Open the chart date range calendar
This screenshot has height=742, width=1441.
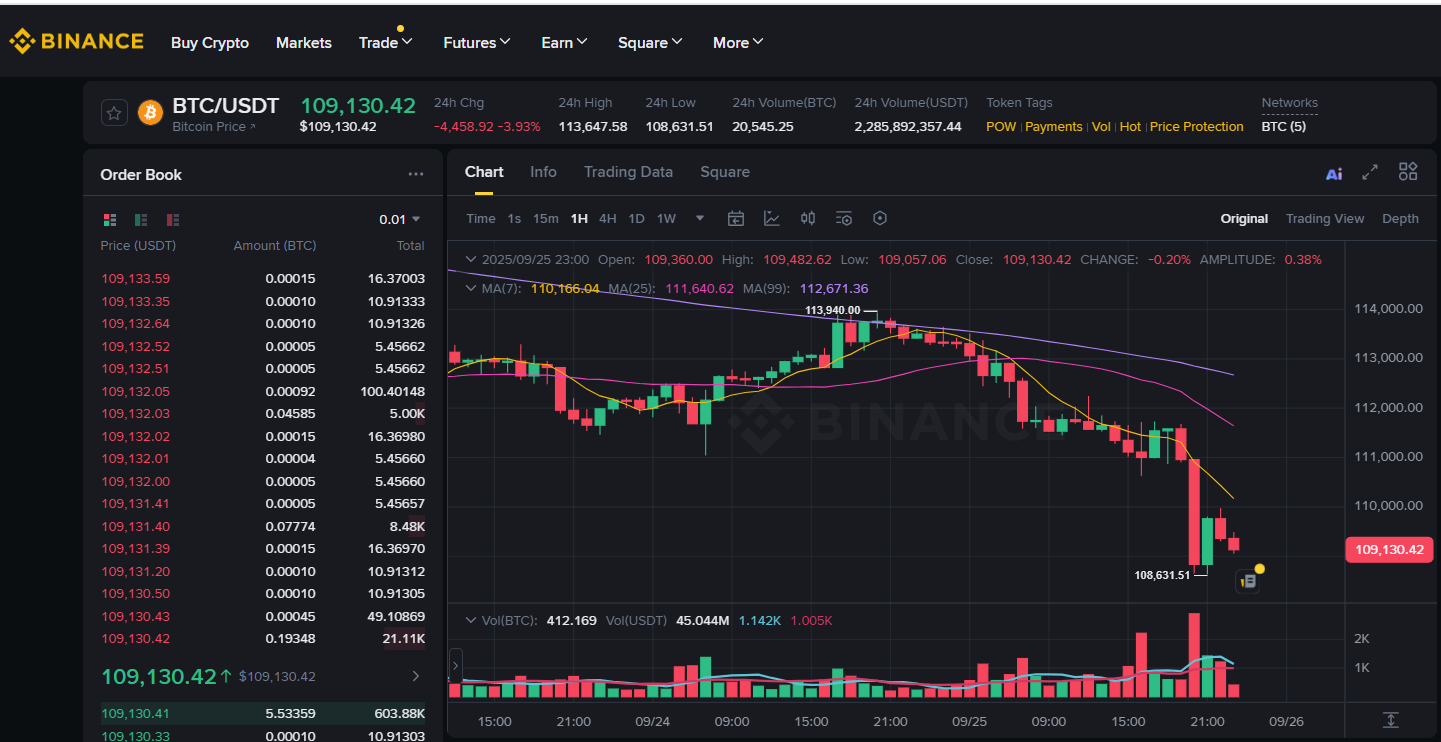coord(736,218)
